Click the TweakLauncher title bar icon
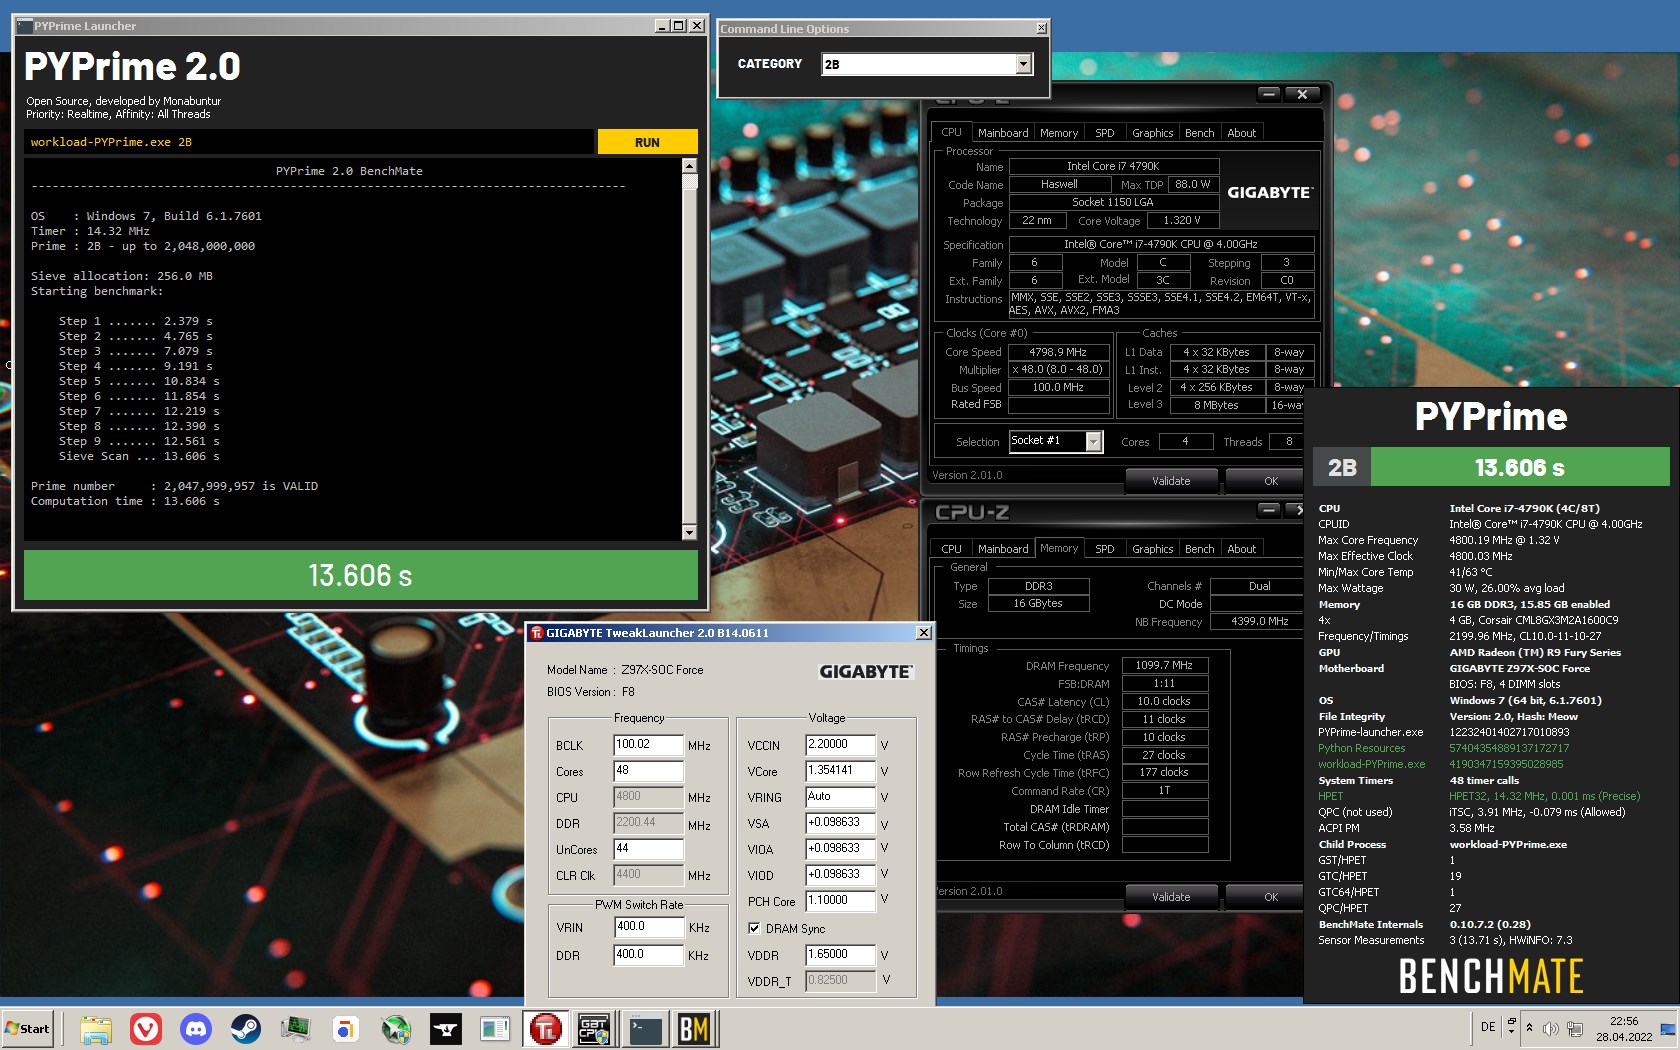This screenshot has height=1050, width=1680. click(x=536, y=633)
